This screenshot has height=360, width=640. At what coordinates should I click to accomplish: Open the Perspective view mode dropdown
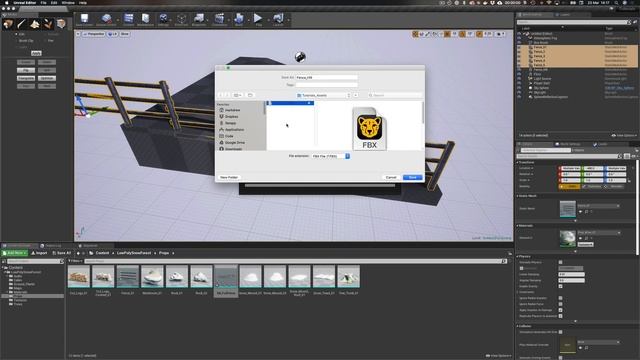pos(93,34)
